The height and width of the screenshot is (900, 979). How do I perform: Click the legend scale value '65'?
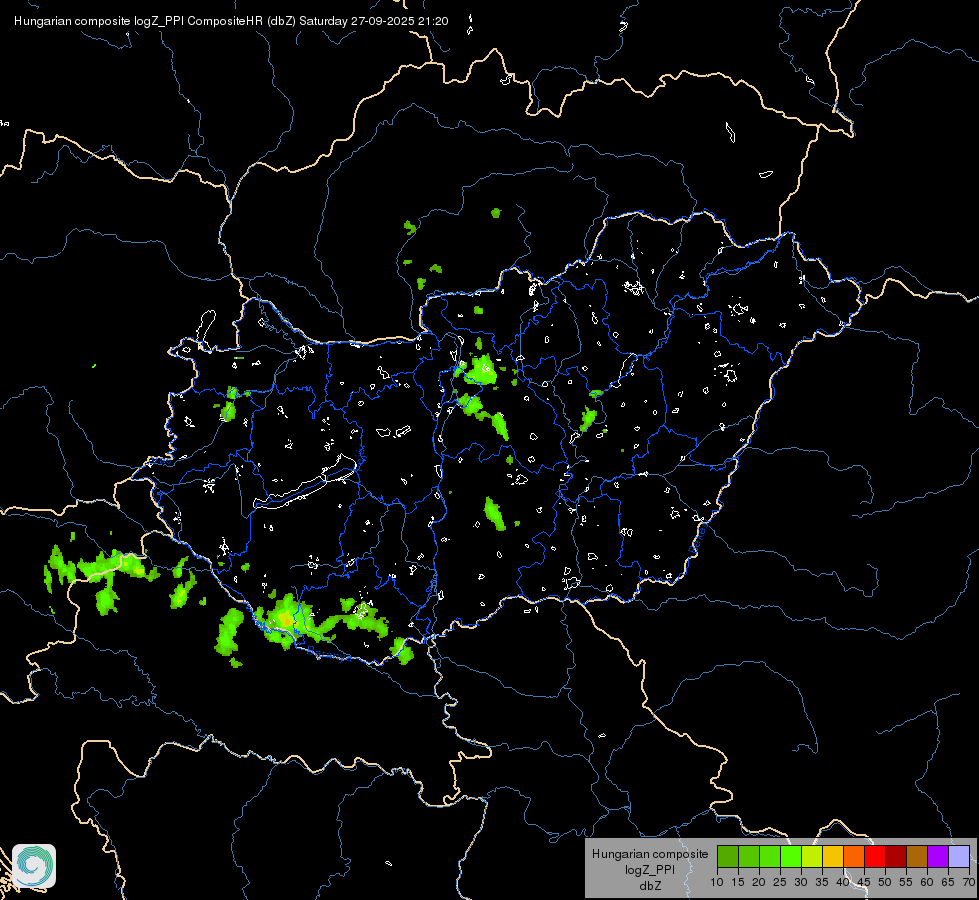click(x=948, y=883)
